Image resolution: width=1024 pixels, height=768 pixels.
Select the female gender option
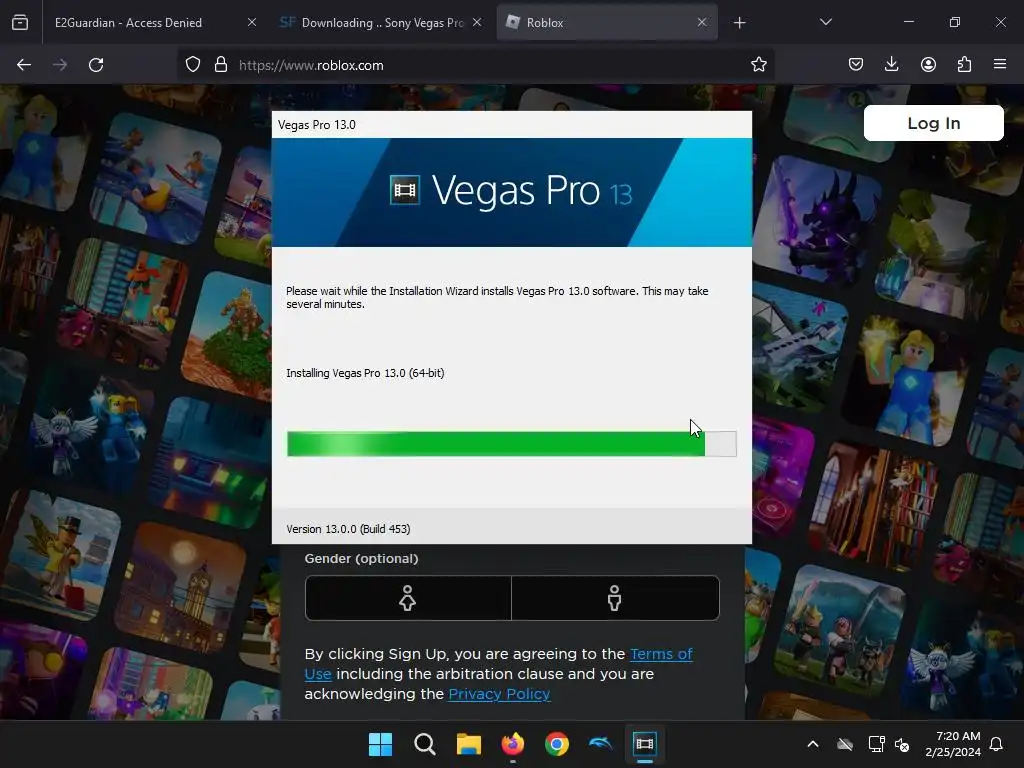tap(408, 598)
